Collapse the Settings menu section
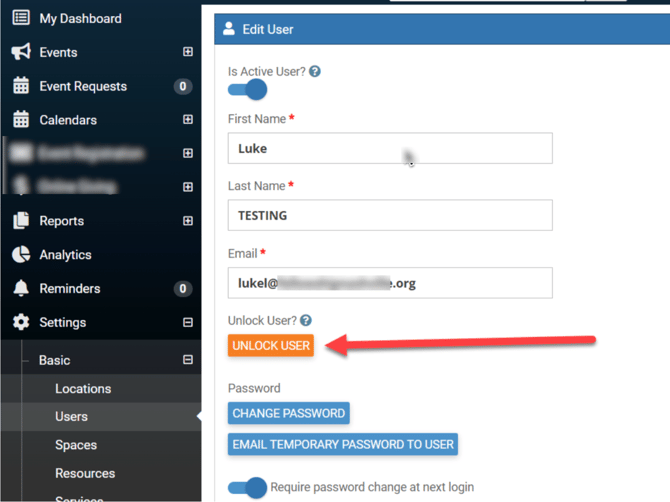Image resolution: width=670 pixels, height=502 pixels. click(x=187, y=323)
